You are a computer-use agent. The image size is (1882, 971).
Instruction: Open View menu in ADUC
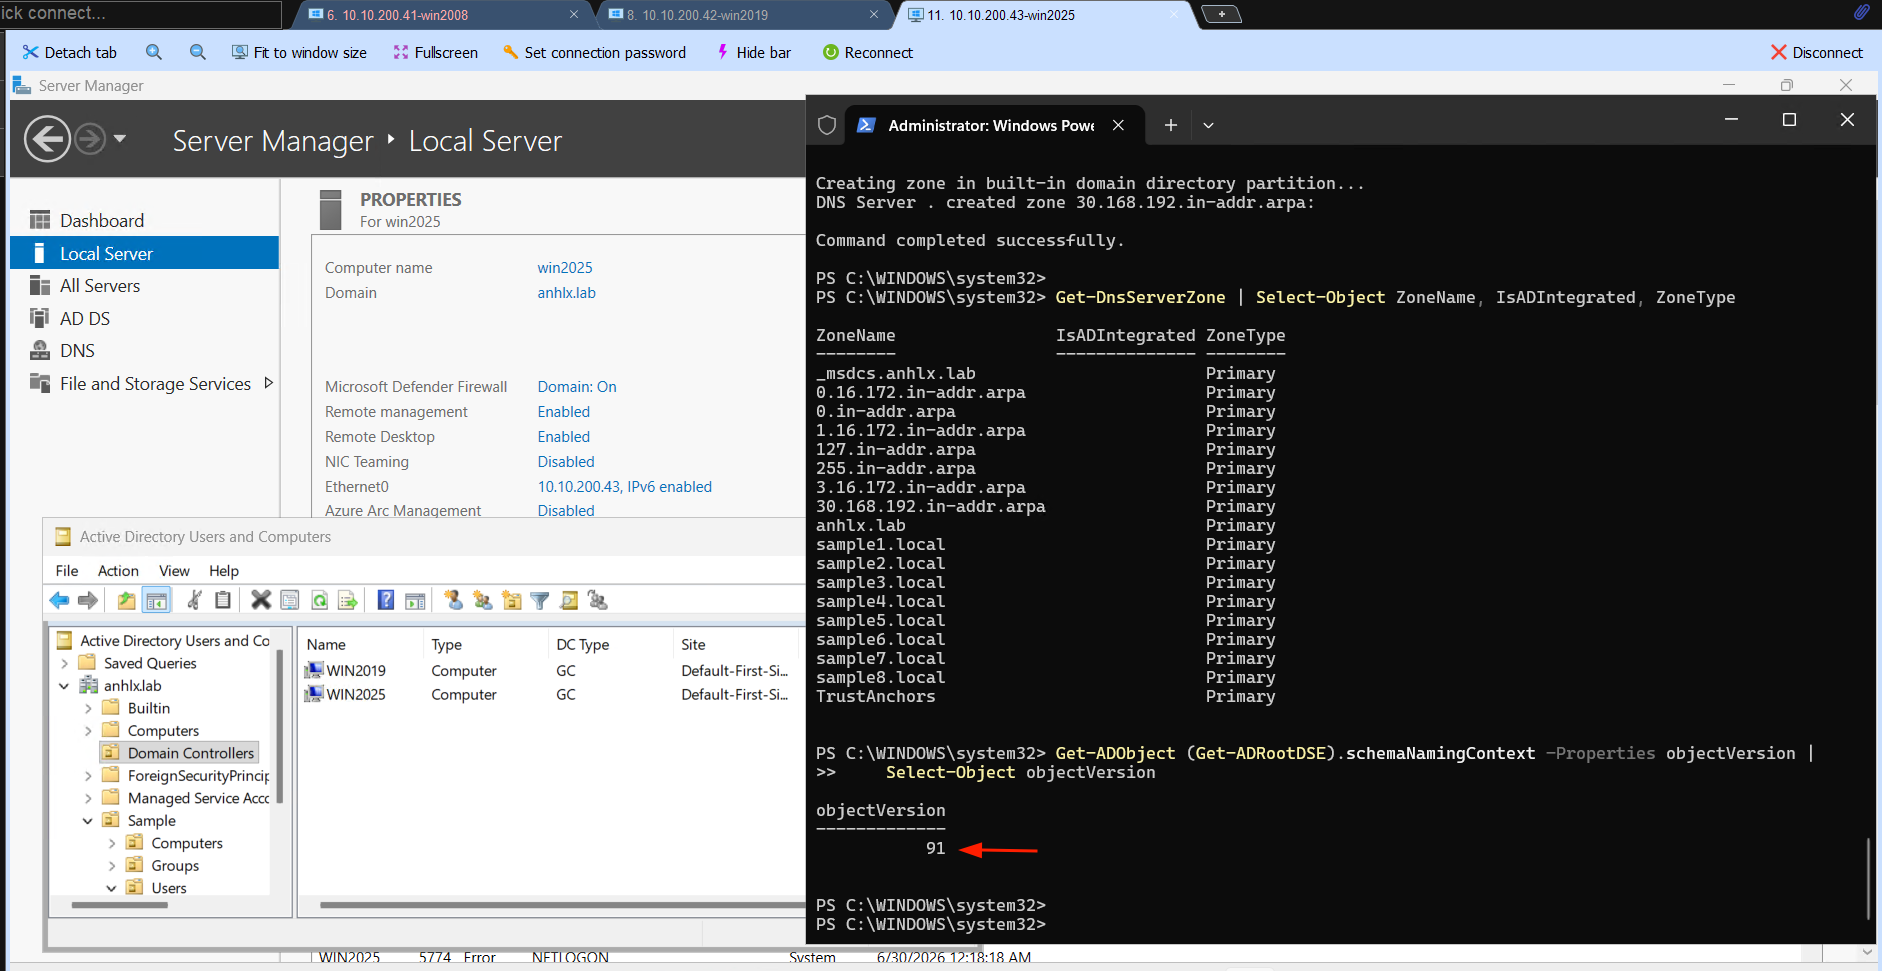coord(174,571)
